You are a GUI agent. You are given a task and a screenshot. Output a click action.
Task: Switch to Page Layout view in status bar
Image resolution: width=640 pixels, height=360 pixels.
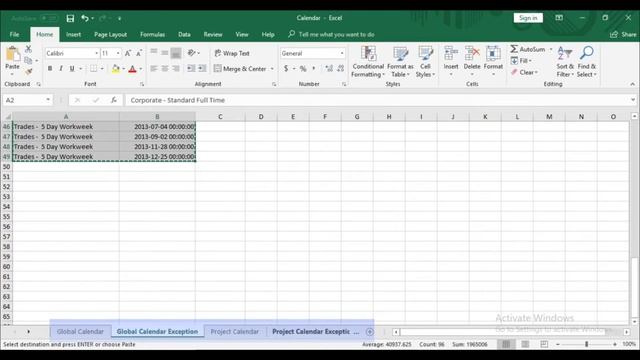525,344
